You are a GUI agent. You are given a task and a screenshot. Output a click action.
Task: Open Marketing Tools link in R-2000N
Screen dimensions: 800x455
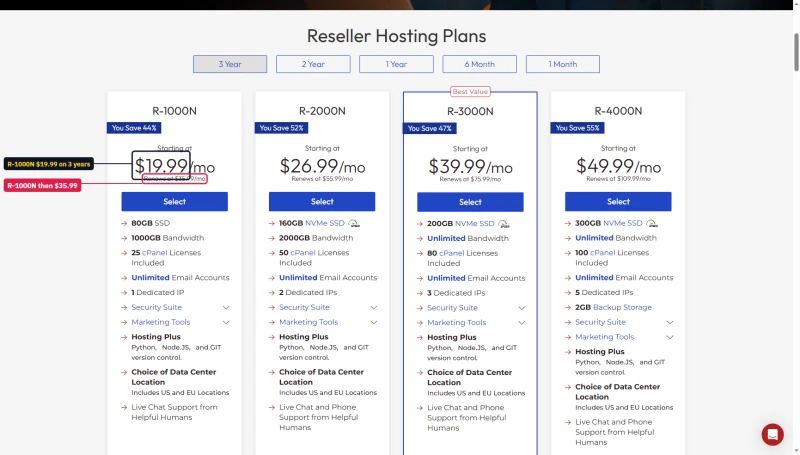click(x=309, y=322)
